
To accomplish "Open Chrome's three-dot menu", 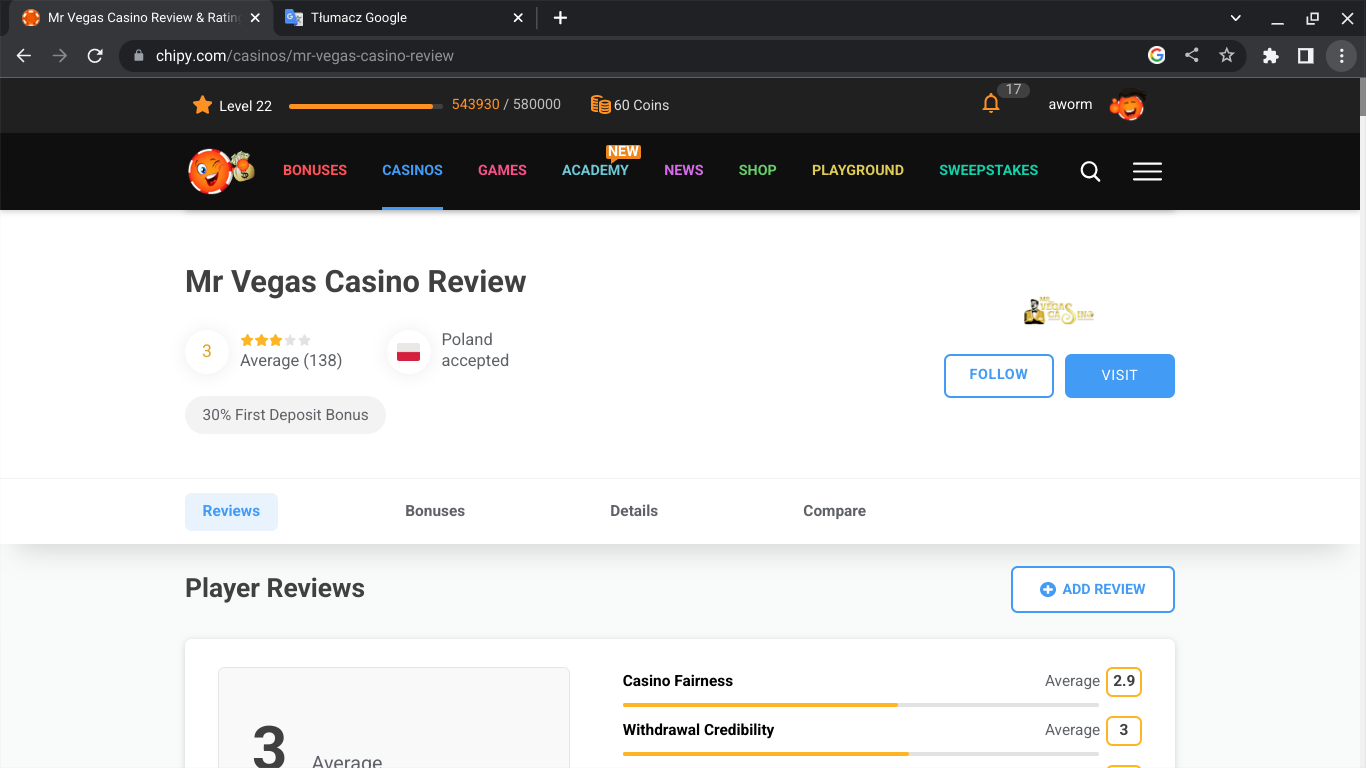I will (1341, 56).
